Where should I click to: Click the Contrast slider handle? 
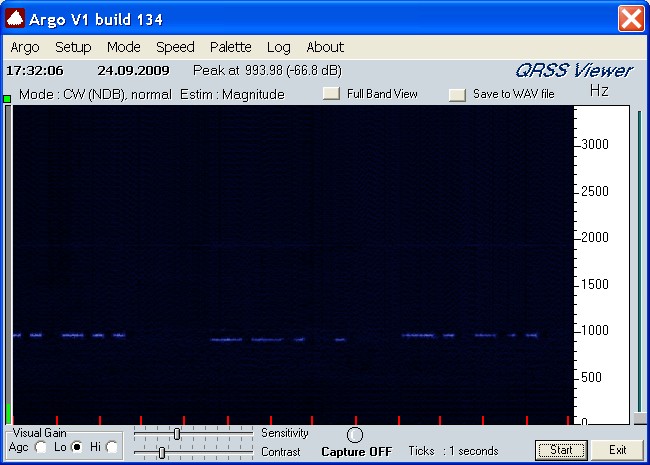162,453
